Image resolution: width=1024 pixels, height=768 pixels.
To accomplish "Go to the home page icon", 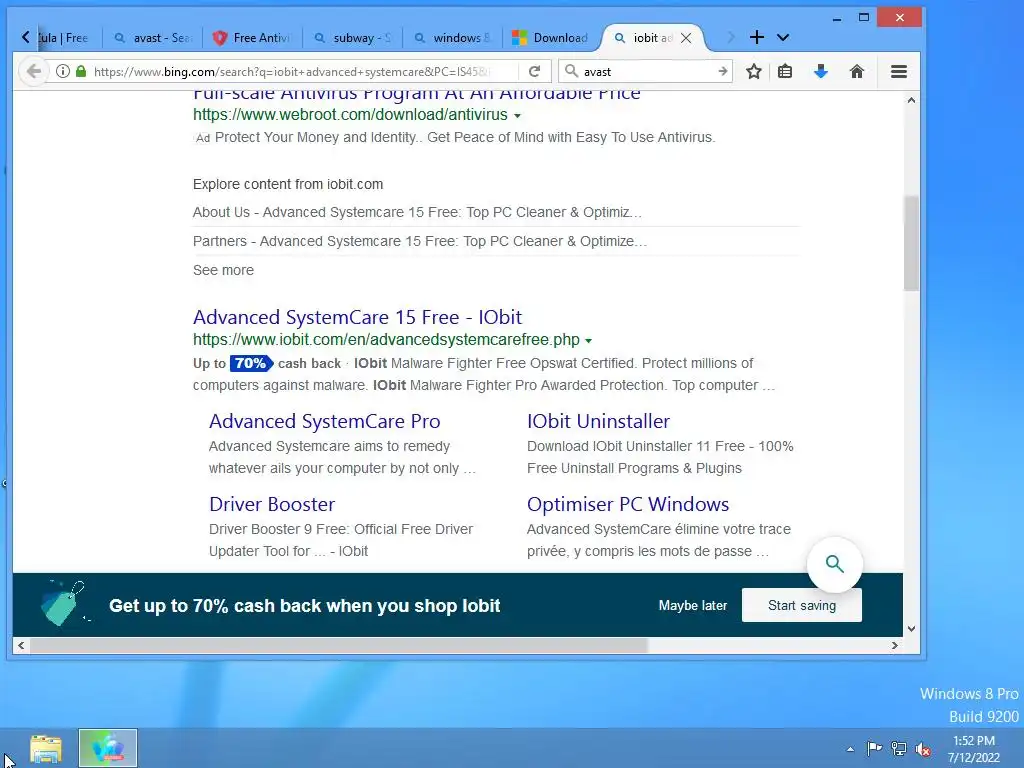I will click(857, 71).
